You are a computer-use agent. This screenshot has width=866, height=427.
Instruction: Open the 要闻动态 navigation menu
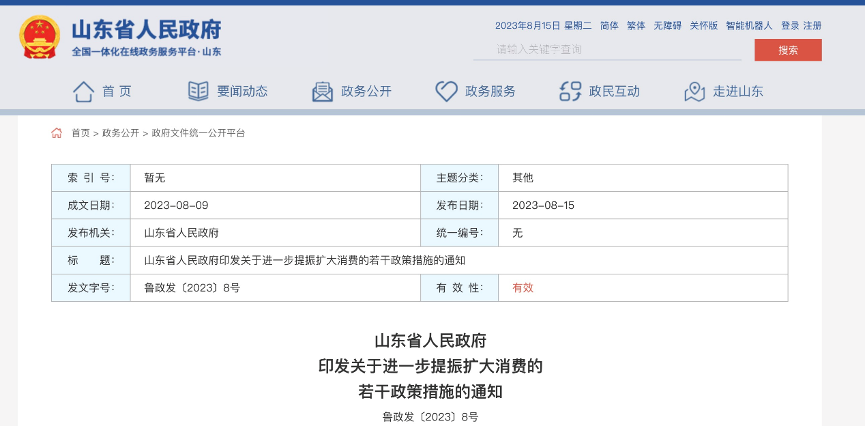242,91
